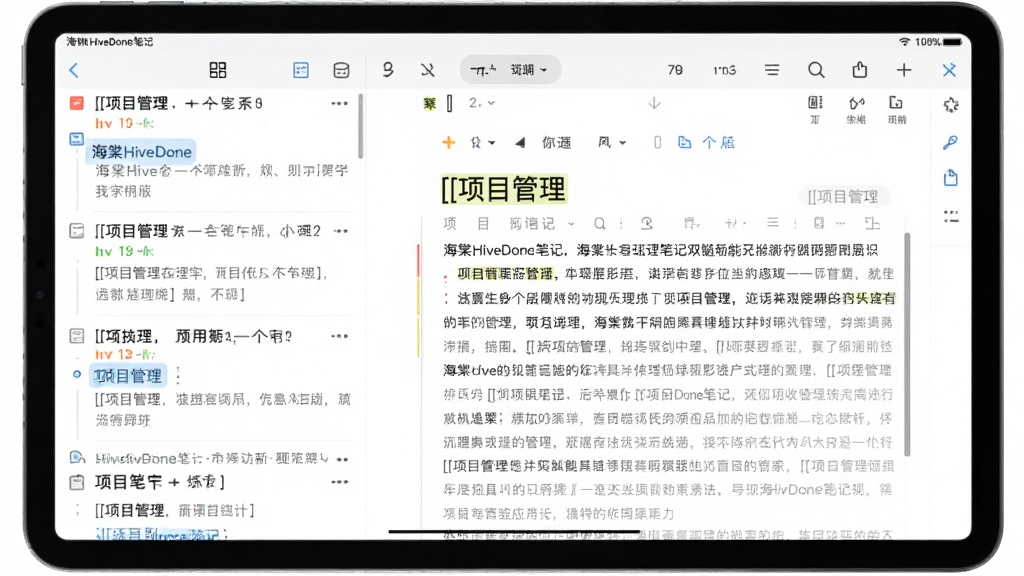Select the highlighted 项目管理 list item

[x=127, y=376]
